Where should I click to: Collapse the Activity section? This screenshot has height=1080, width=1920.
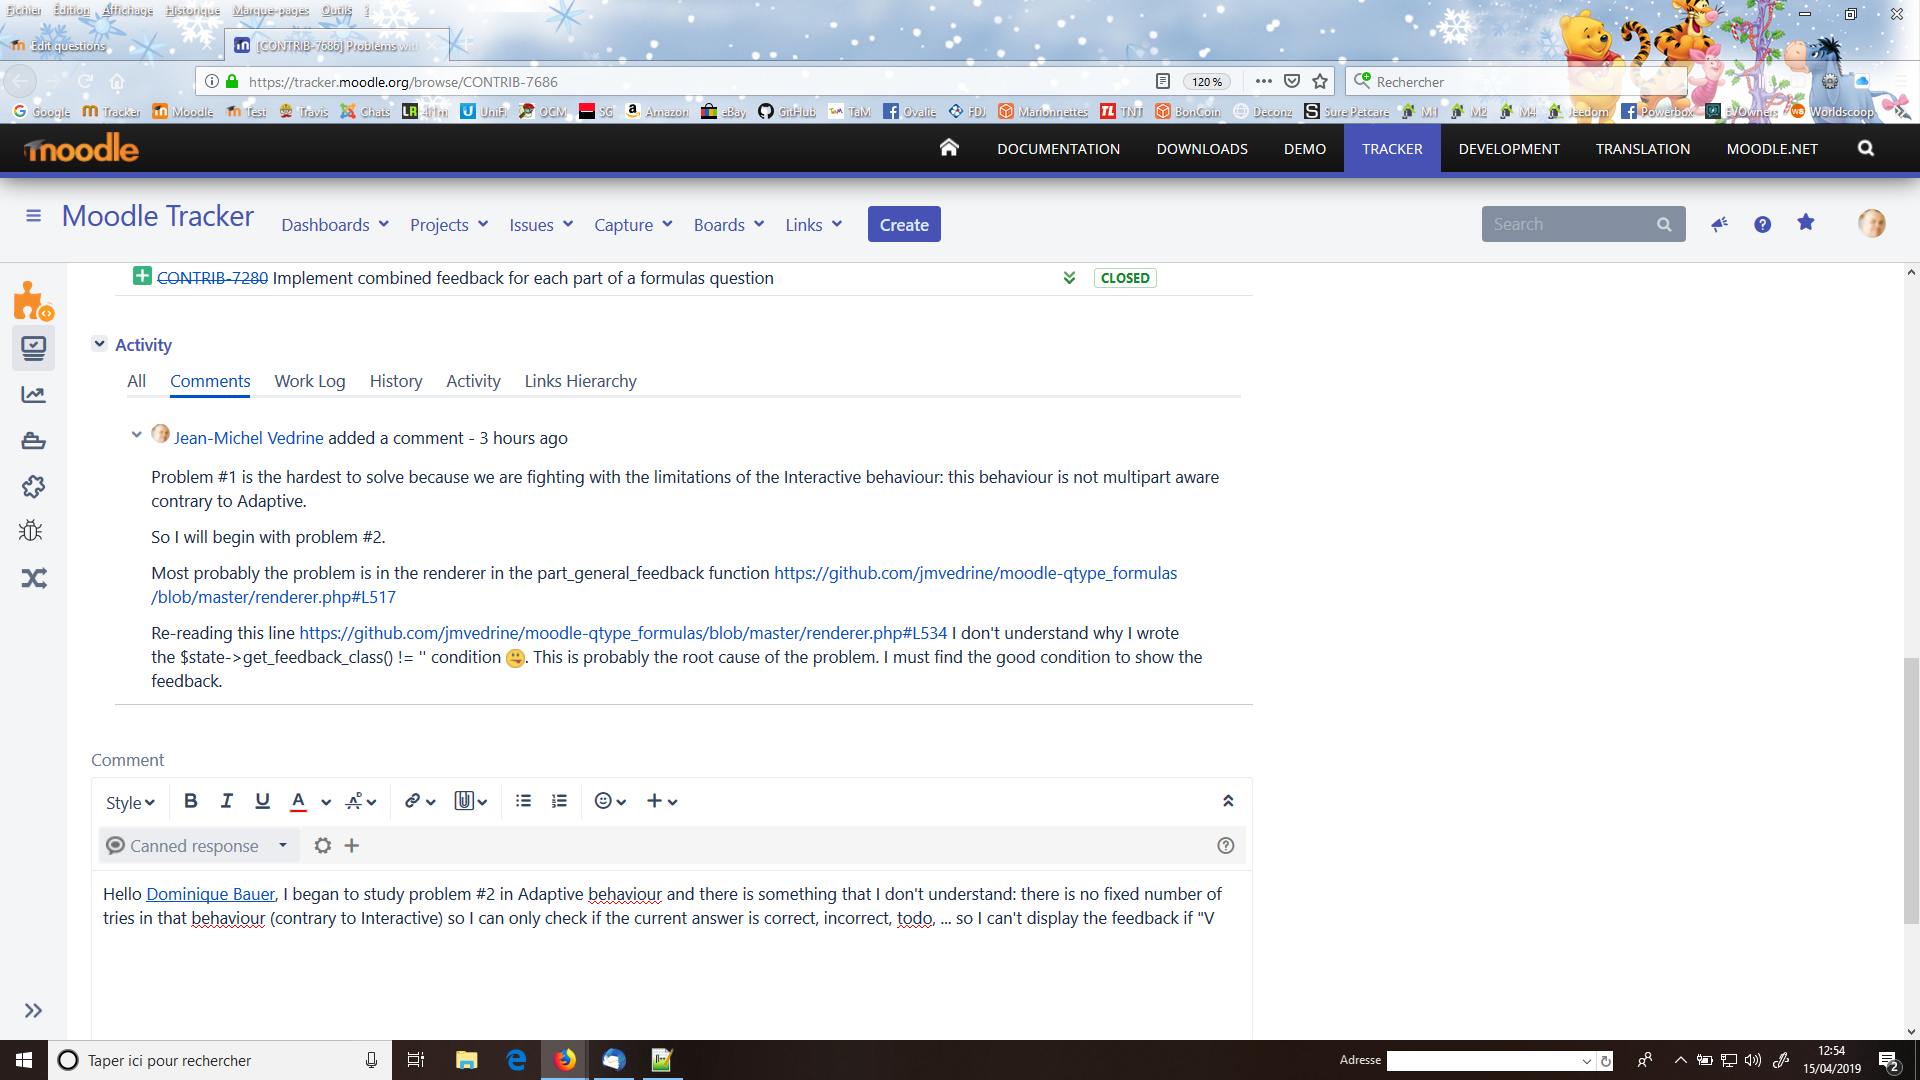(100, 344)
